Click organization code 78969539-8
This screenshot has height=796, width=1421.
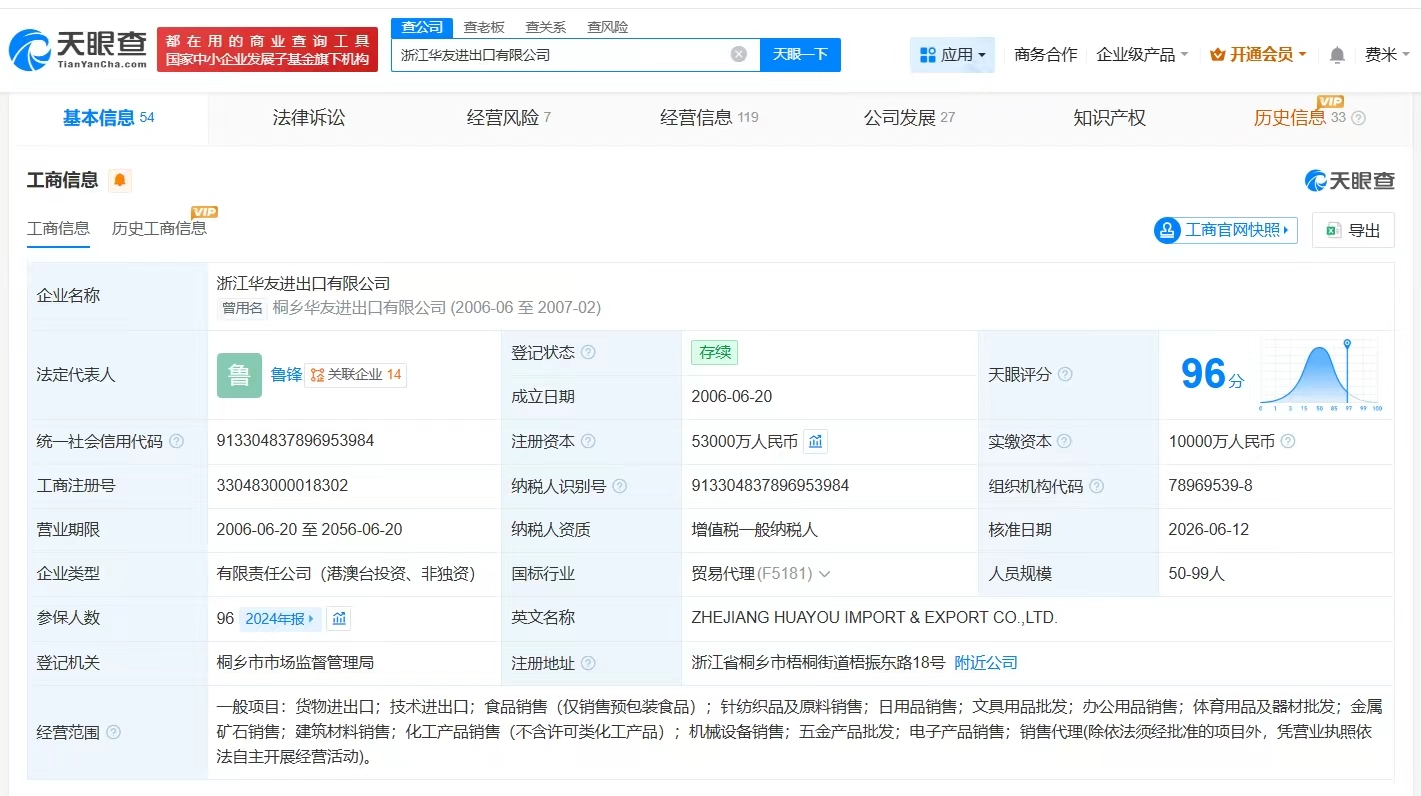click(x=1210, y=486)
